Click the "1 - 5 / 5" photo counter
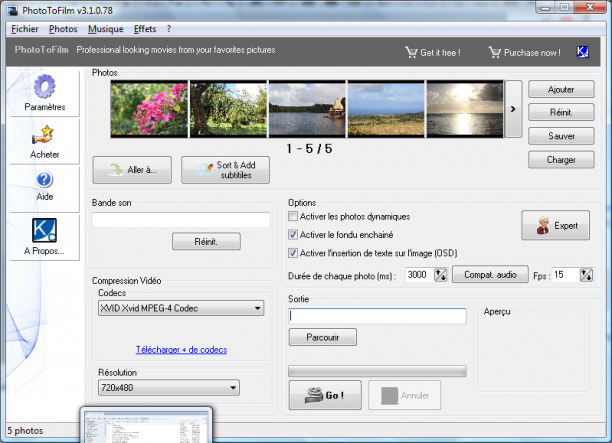 point(309,149)
